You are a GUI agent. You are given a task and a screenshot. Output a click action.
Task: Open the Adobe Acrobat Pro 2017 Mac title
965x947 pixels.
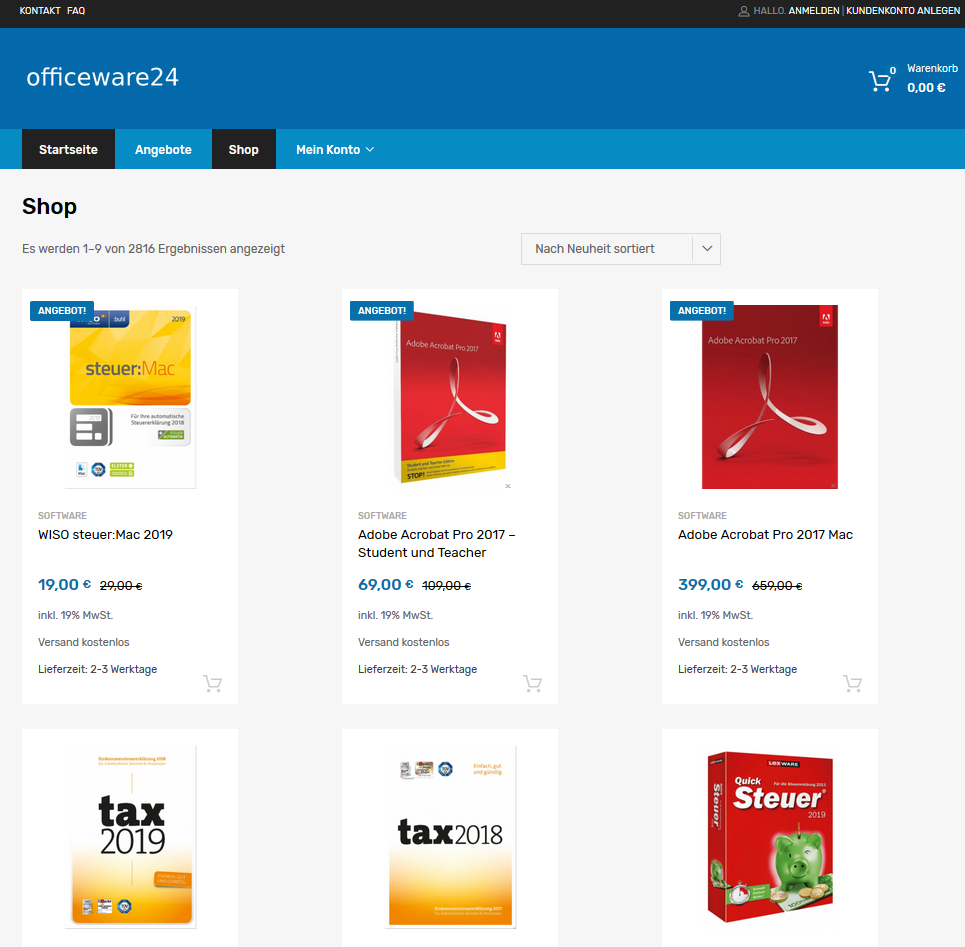[x=765, y=535]
